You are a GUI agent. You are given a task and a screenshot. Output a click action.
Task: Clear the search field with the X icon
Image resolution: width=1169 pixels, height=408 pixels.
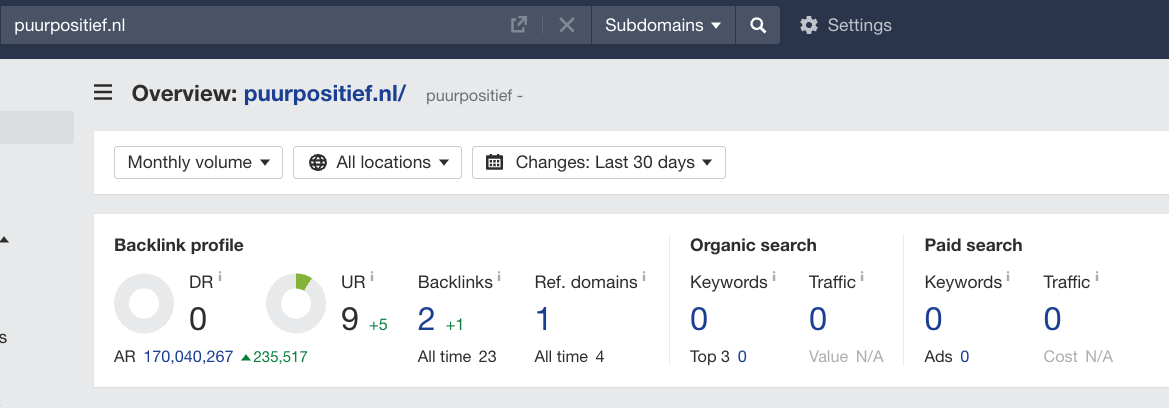tap(567, 25)
